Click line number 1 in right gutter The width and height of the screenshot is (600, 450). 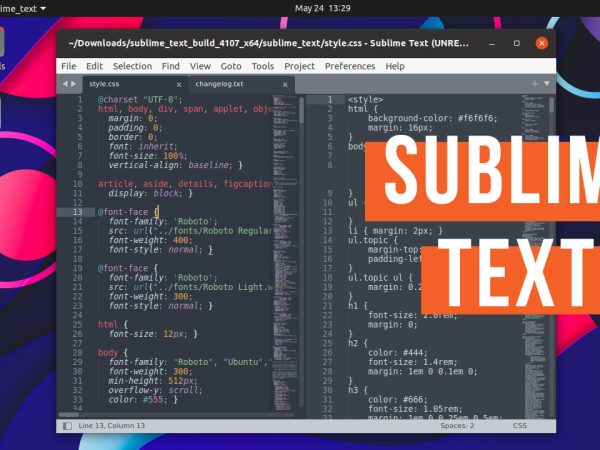tap(329, 99)
